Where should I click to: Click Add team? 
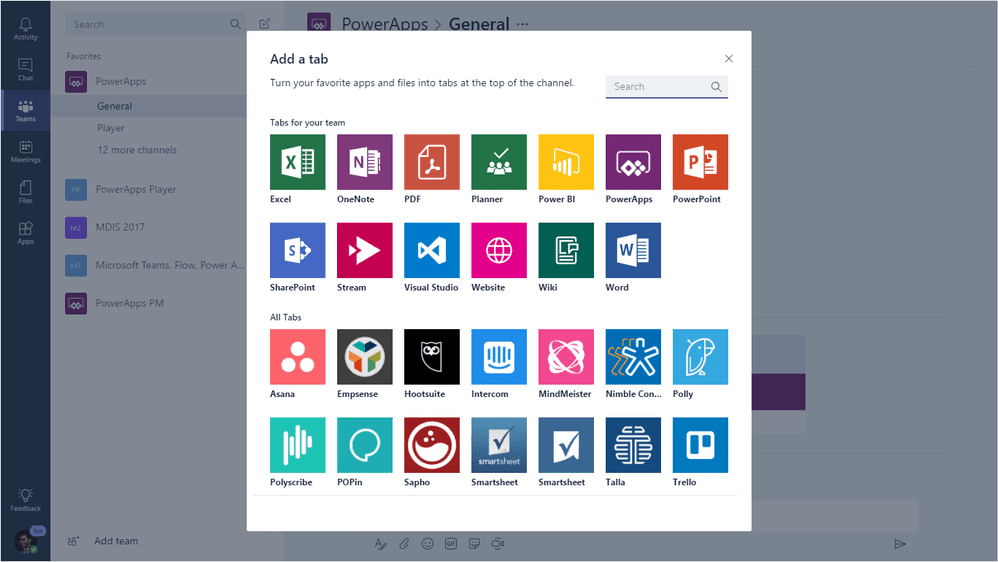[x=103, y=541]
